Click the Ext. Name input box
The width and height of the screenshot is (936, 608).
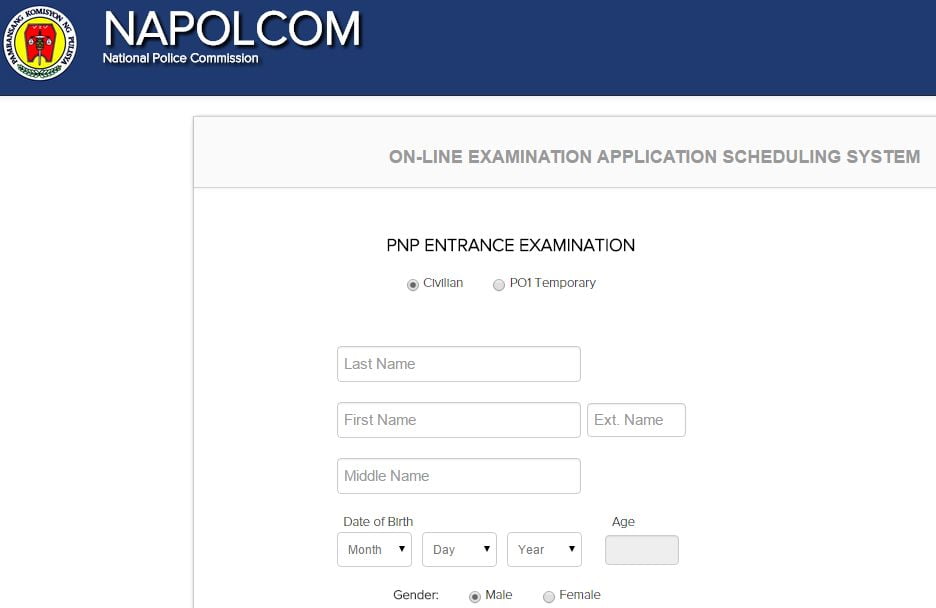click(x=636, y=419)
